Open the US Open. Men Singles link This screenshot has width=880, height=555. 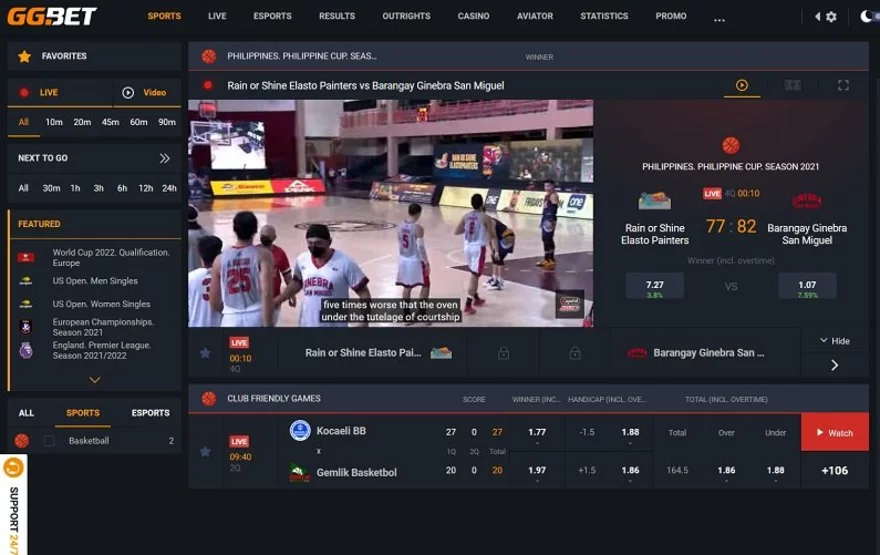pos(95,281)
